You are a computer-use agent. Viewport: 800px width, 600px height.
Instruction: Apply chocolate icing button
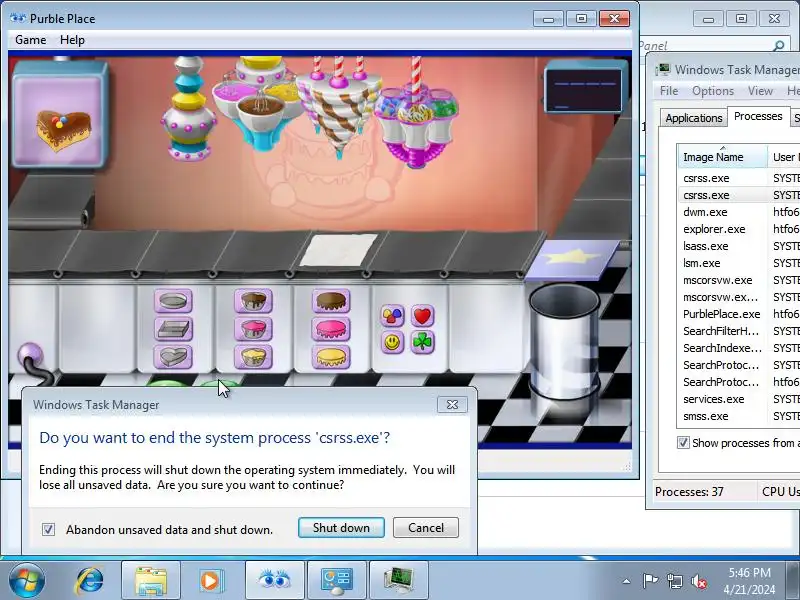(x=331, y=301)
